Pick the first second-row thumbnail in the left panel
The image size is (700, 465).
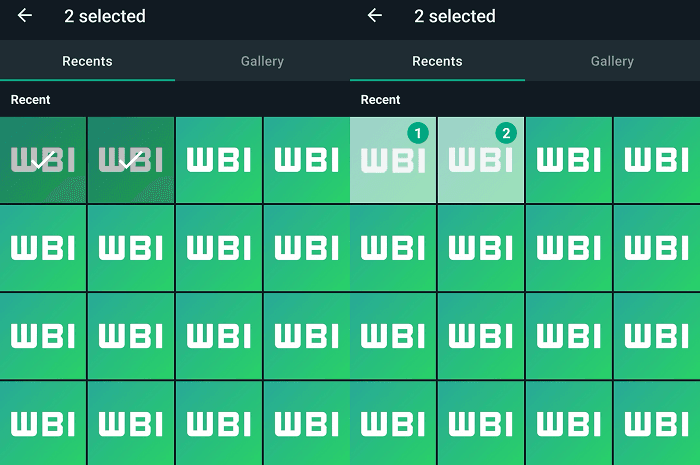pyautogui.click(x=42, y=248)
